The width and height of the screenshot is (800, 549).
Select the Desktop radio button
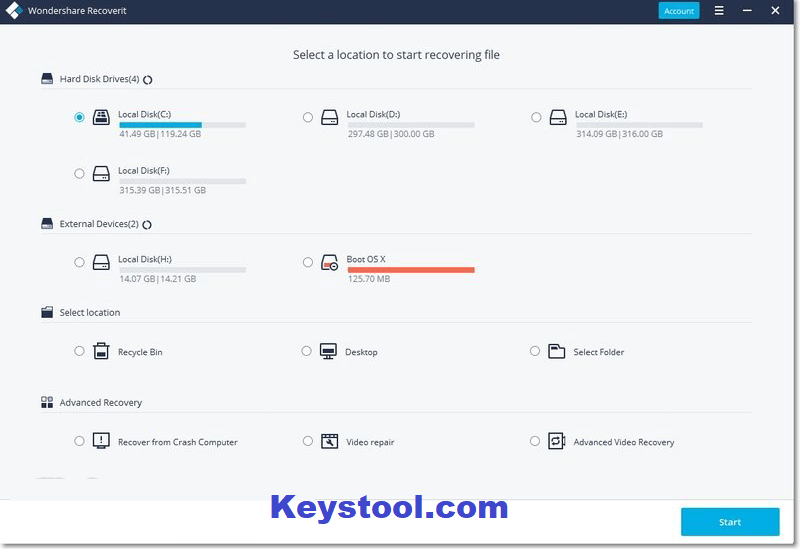tap(306, 351)
